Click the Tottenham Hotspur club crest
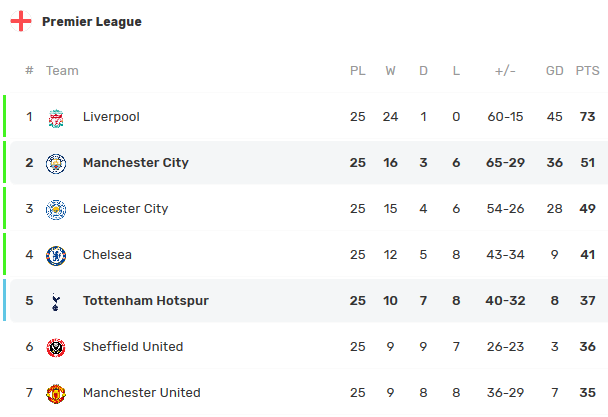Image resolution: width=608 pixels, height=417 pixels. coord(56,301)
